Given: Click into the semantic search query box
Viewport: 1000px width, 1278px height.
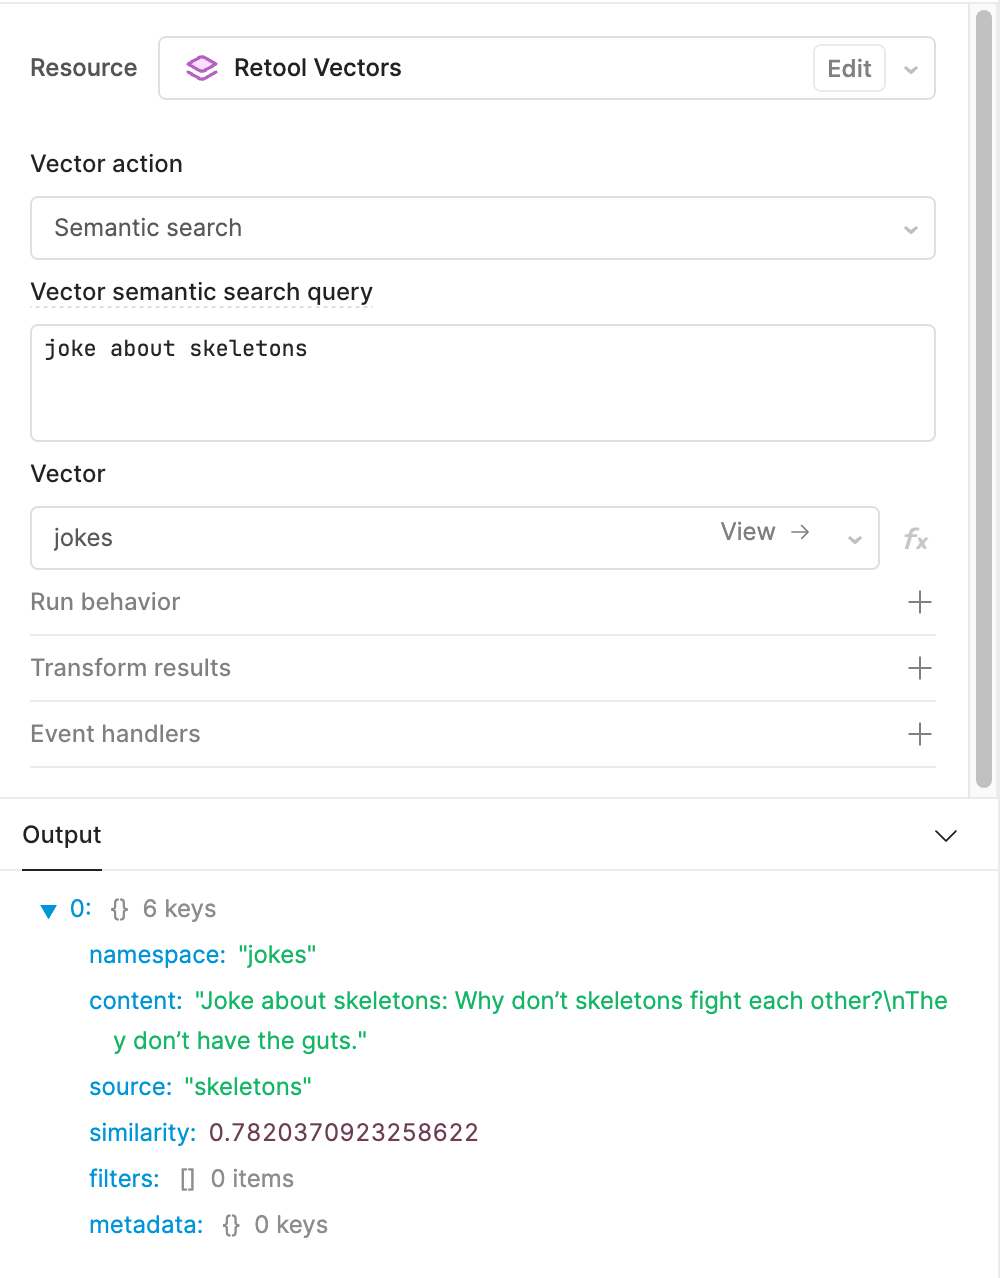Looking at the screenshot, I should [483, 383].
